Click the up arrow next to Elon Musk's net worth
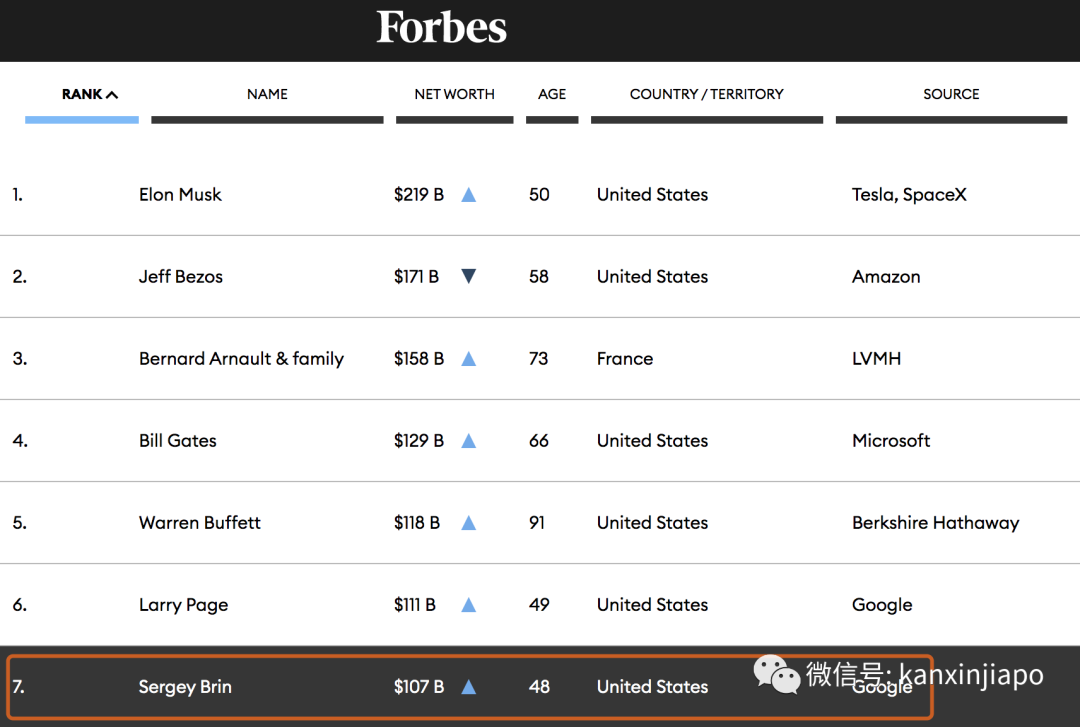Viewport: 1080px width, 727px height. coord(468,195)
